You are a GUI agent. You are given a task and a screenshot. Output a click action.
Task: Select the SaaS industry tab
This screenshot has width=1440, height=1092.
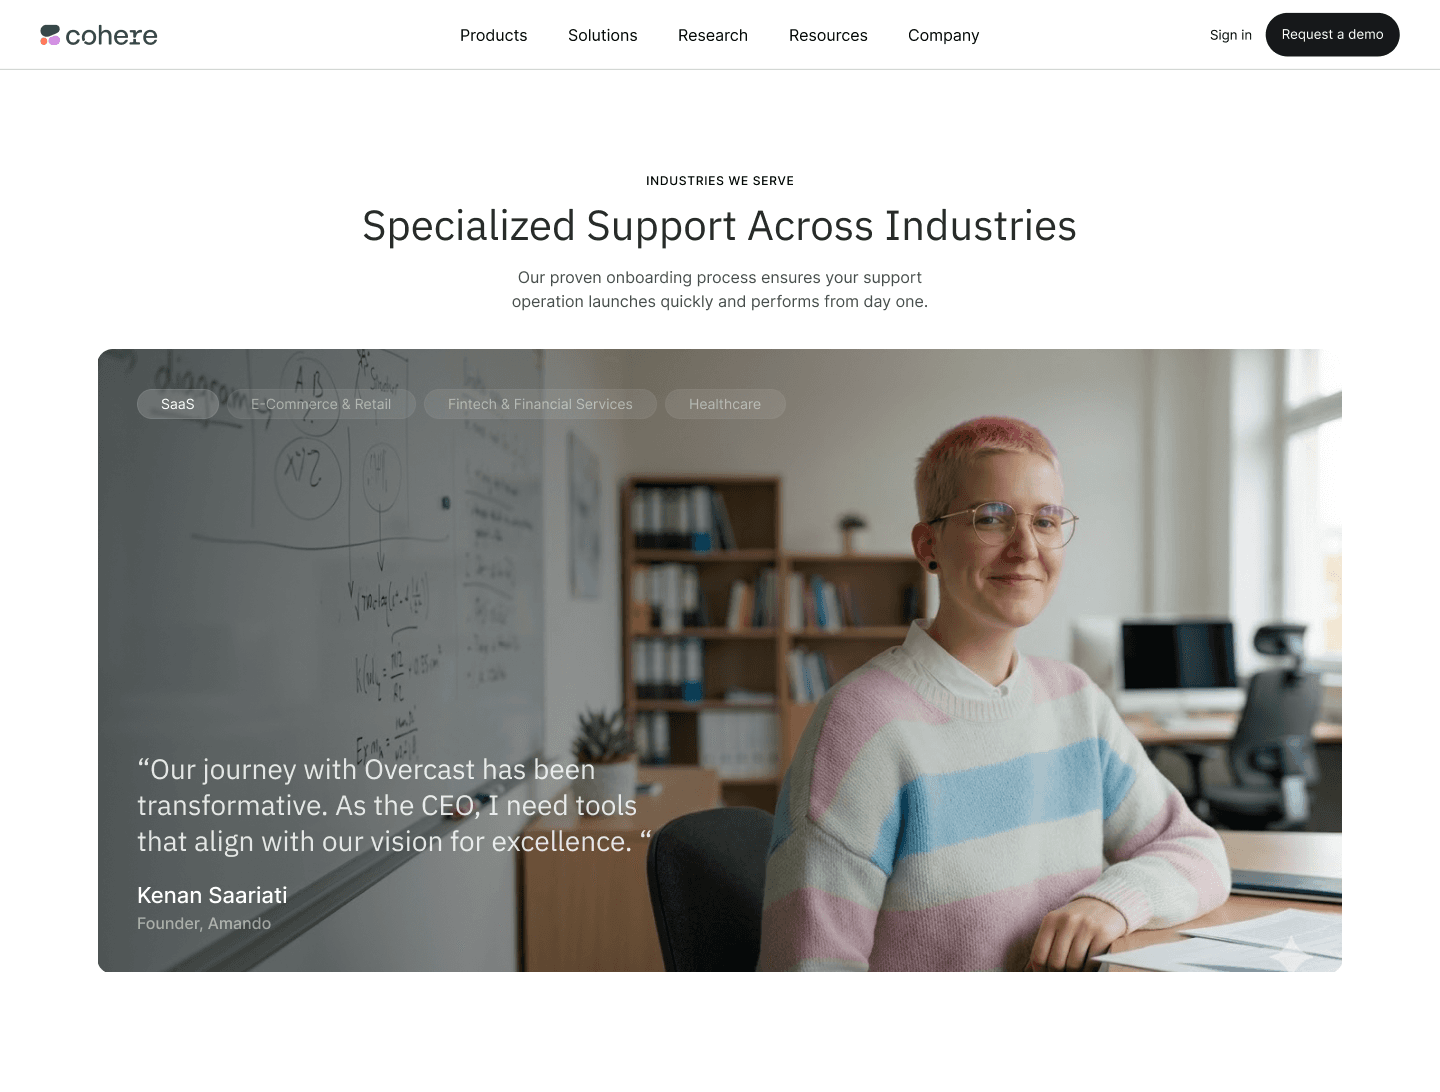click(178, 404)
